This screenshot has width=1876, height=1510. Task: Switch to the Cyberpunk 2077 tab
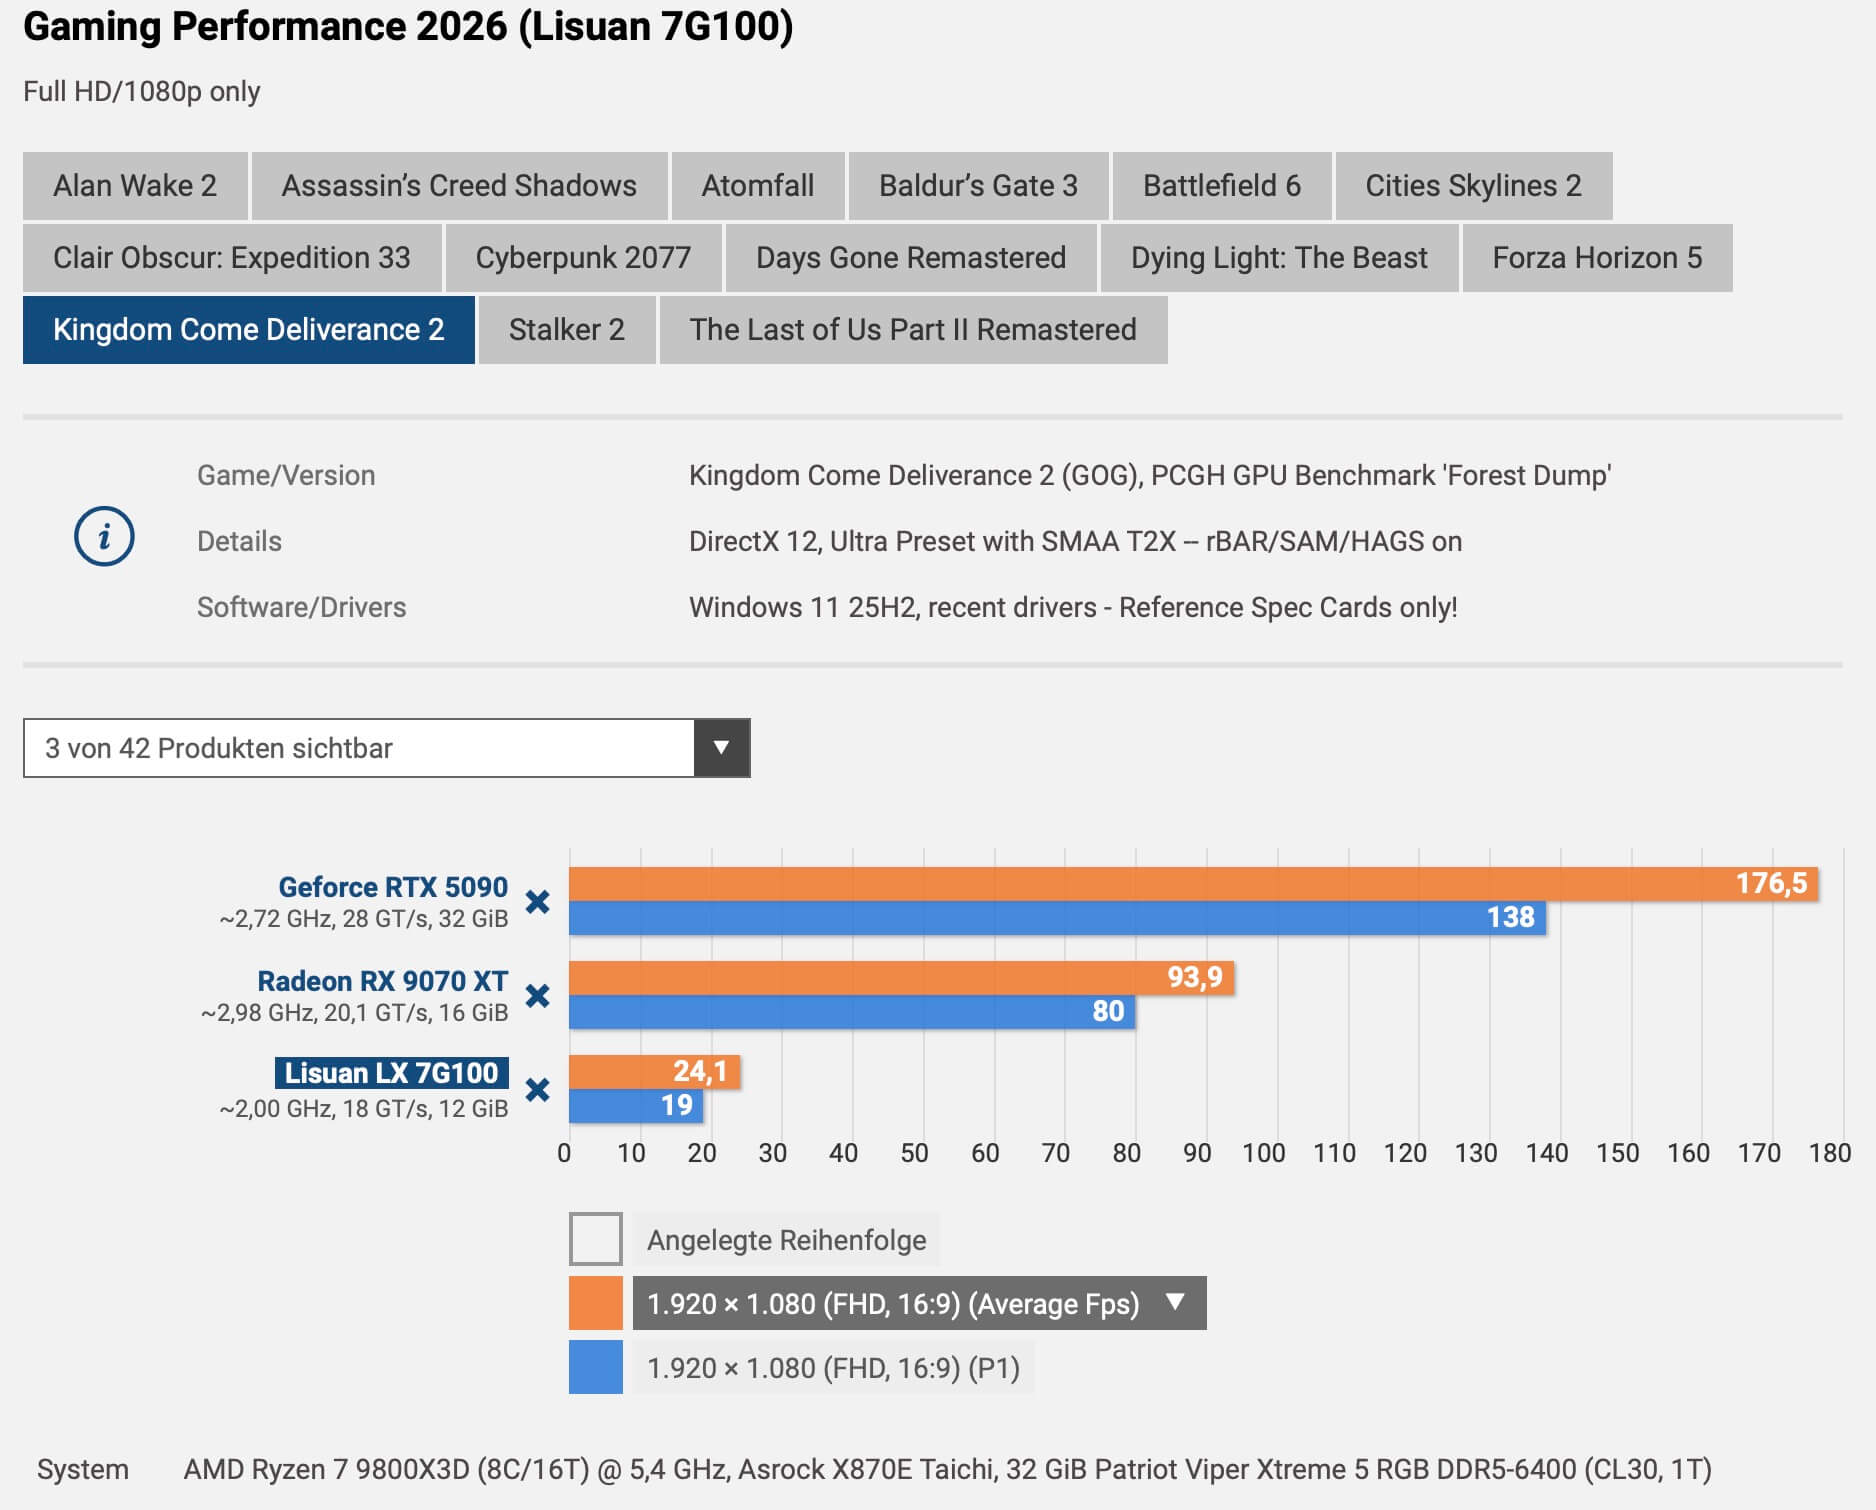point(583,258)
